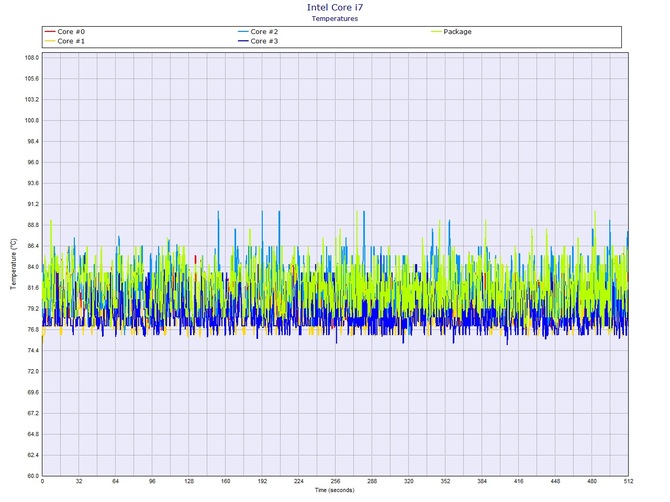Click the 256 x-axis tick label

335,481
